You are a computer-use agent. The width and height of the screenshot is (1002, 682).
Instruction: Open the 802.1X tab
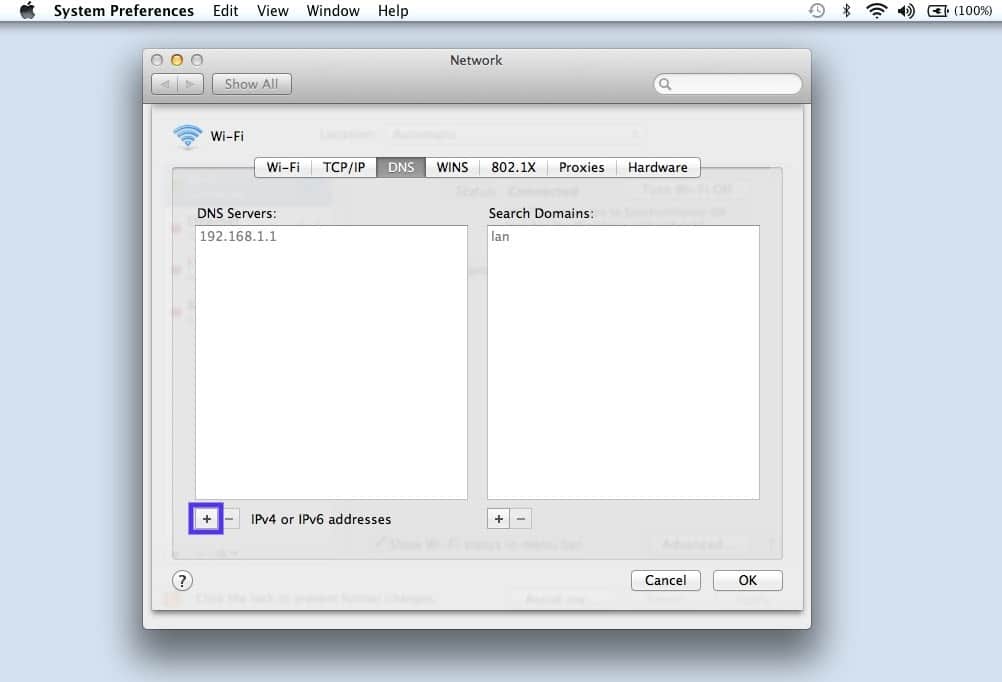(513, 167)
